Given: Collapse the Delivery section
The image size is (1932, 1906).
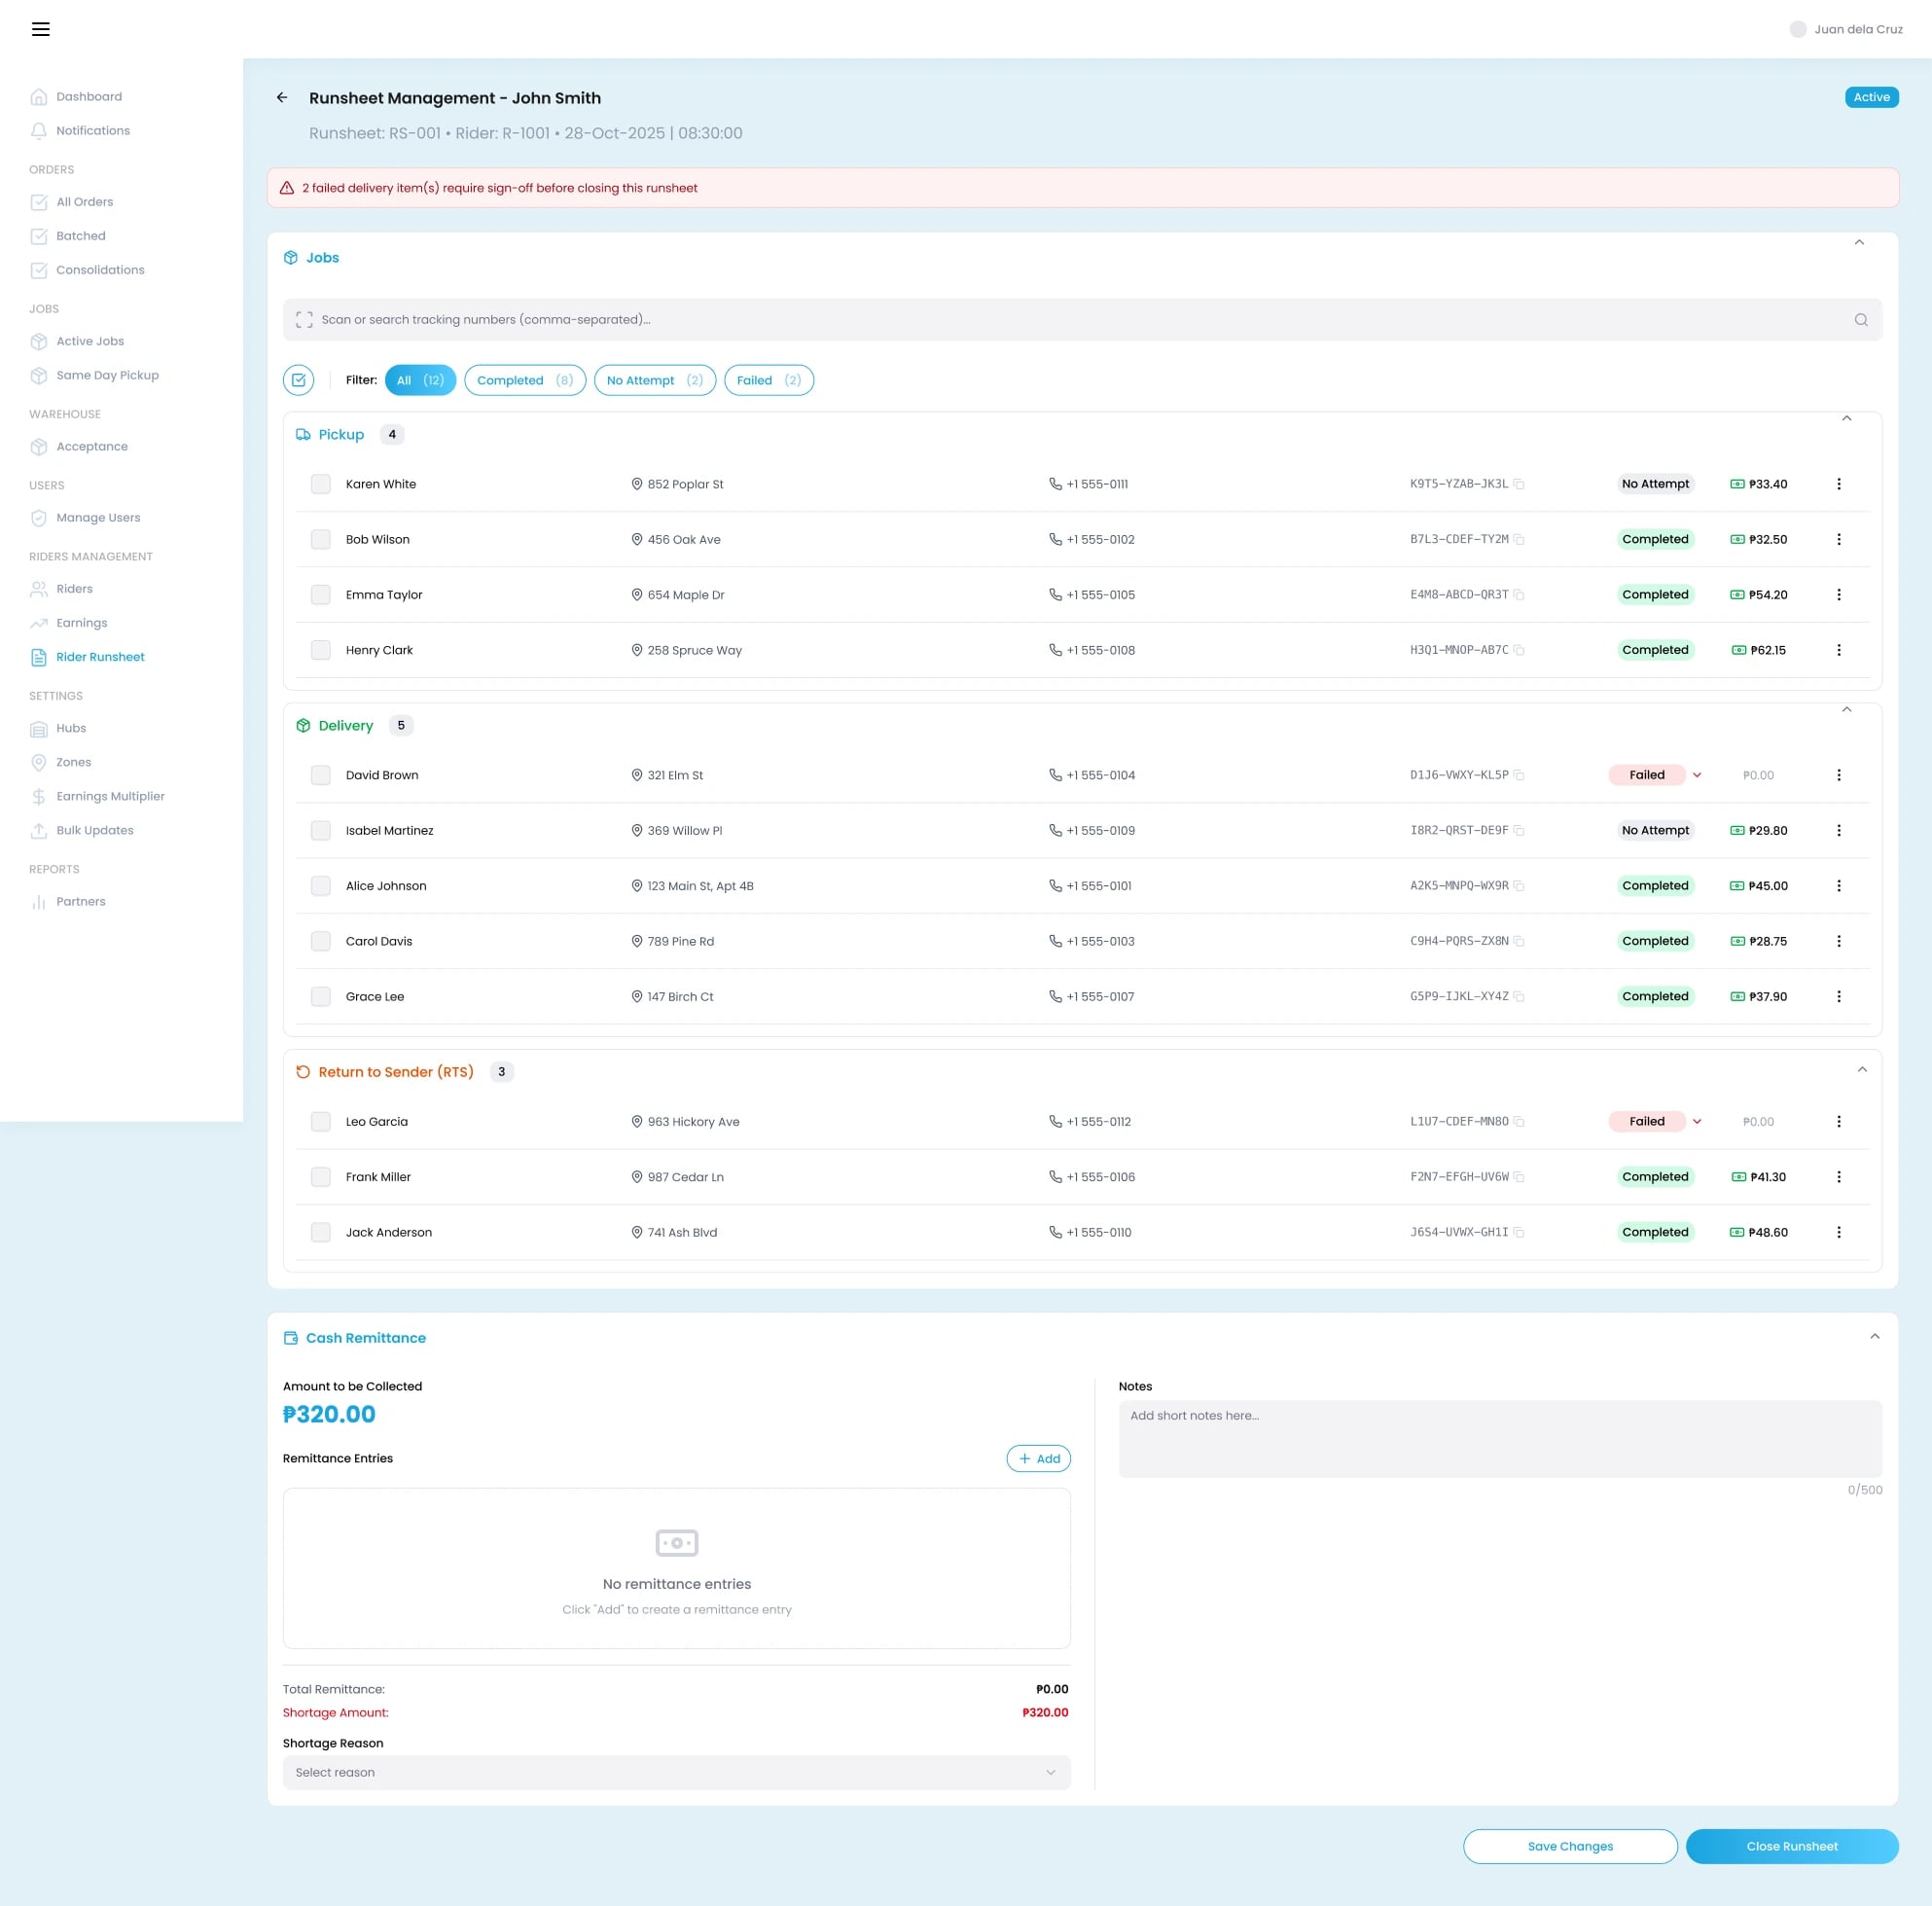Looking at the screenshot, I should (1847, 709).
